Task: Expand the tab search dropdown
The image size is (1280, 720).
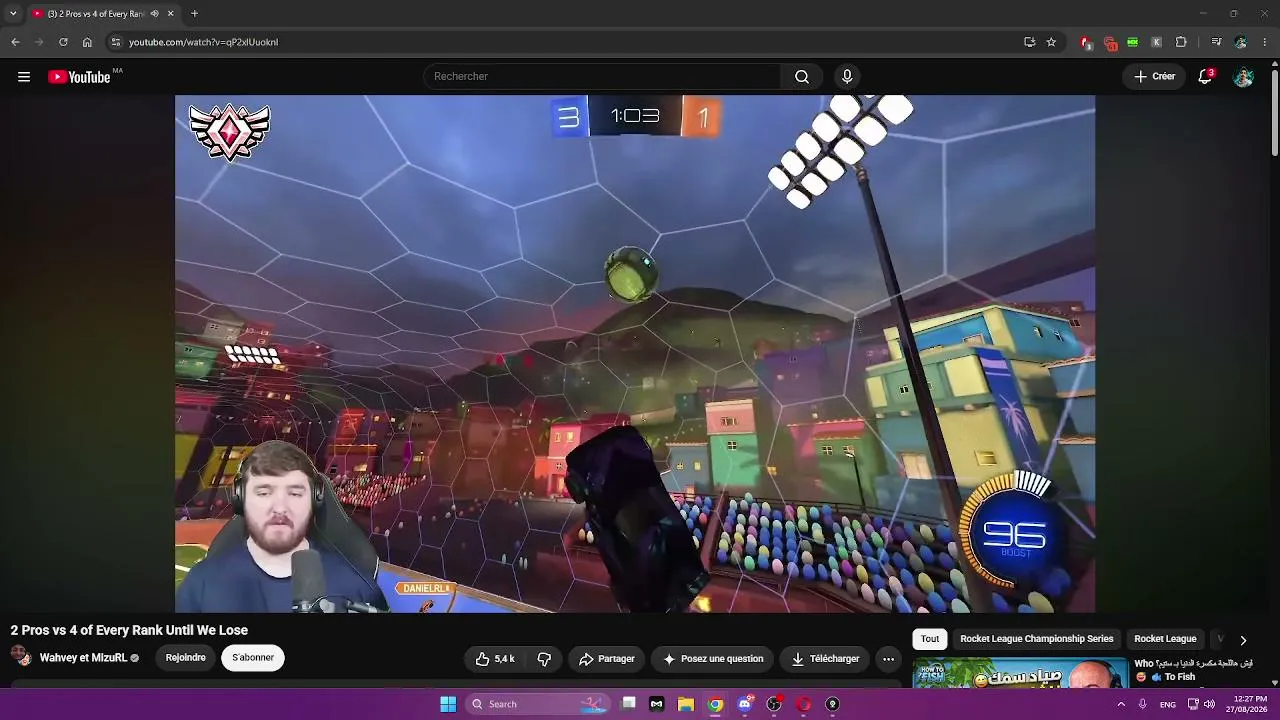Action: pyautogui.click(x=13, y=14)
